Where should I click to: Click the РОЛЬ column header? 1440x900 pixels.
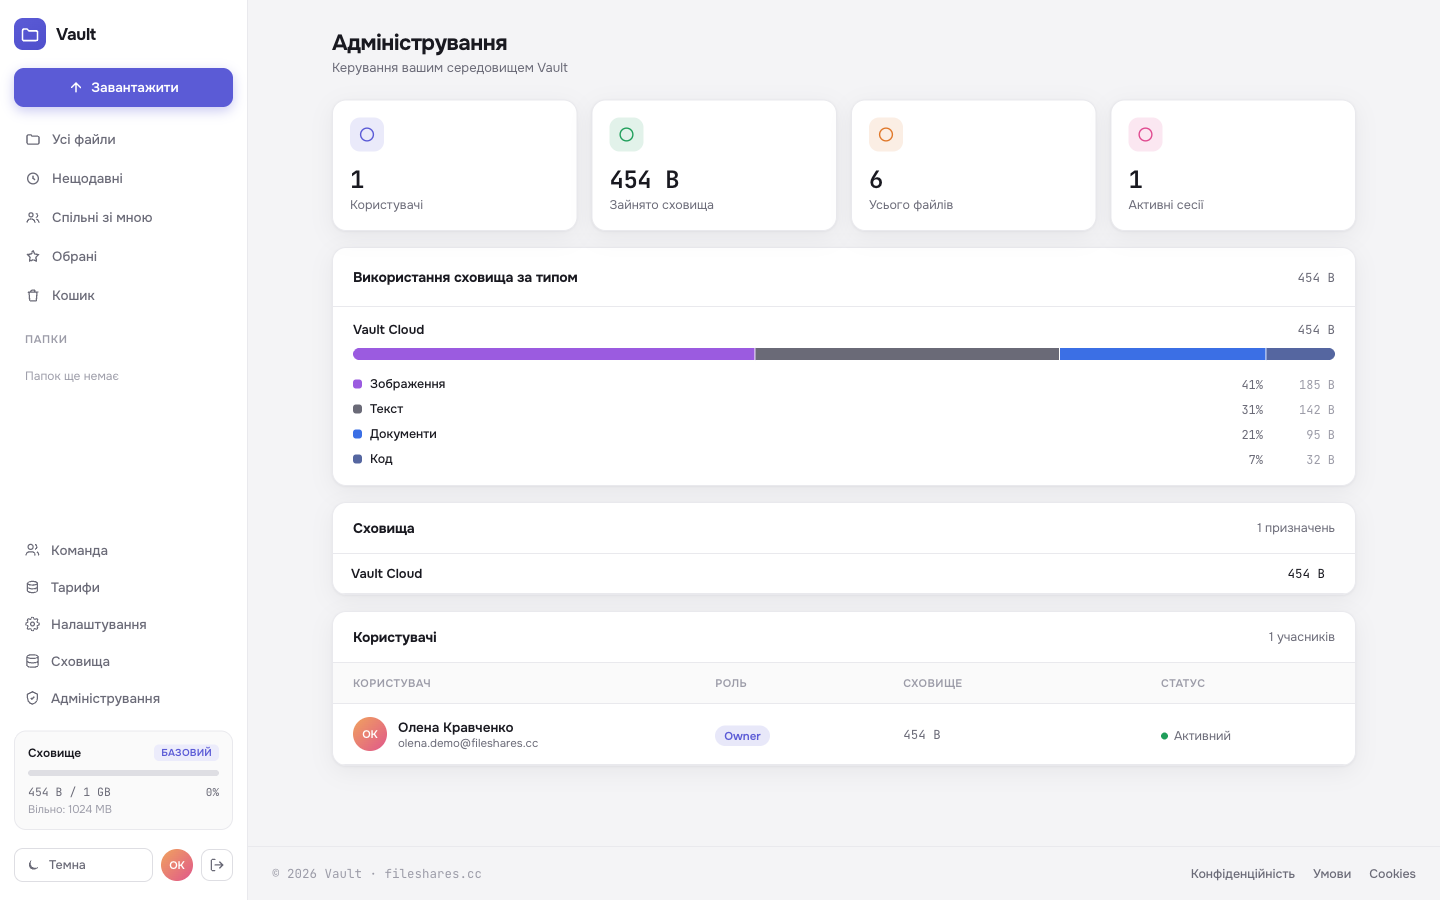(x=731, y=683)
